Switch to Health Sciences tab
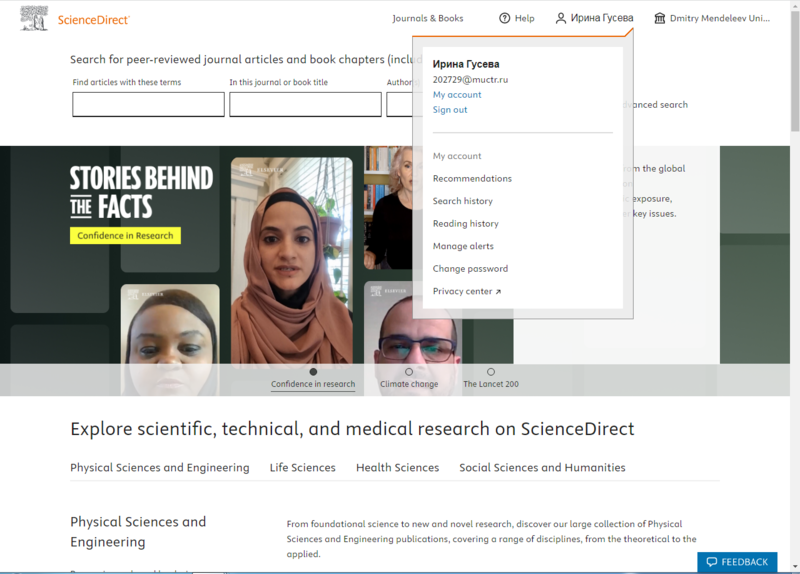Image resolution: width=800 pixels, height=574 pixels. pos(397,467)
